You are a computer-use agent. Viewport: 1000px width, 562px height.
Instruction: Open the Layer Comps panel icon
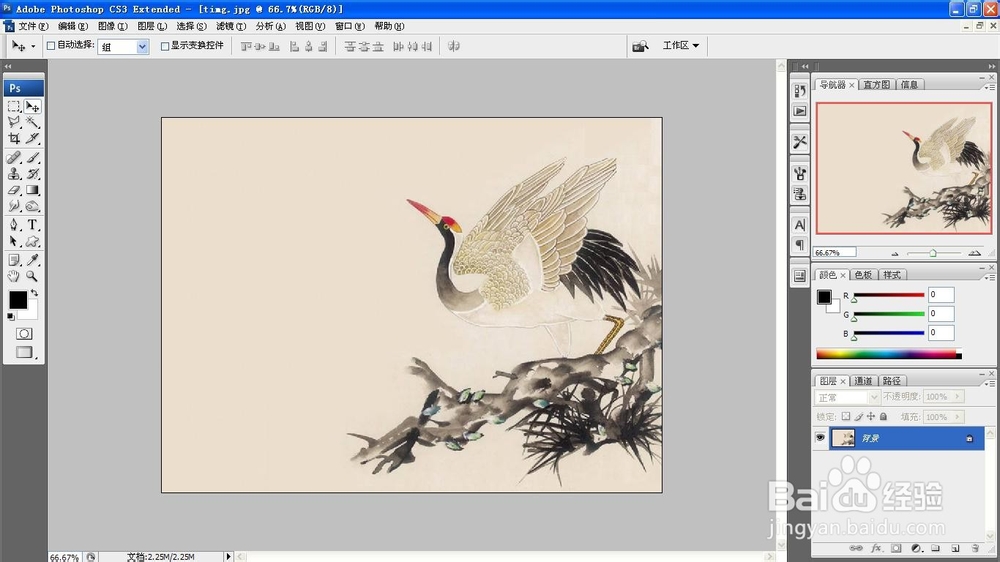click(800, 276)
